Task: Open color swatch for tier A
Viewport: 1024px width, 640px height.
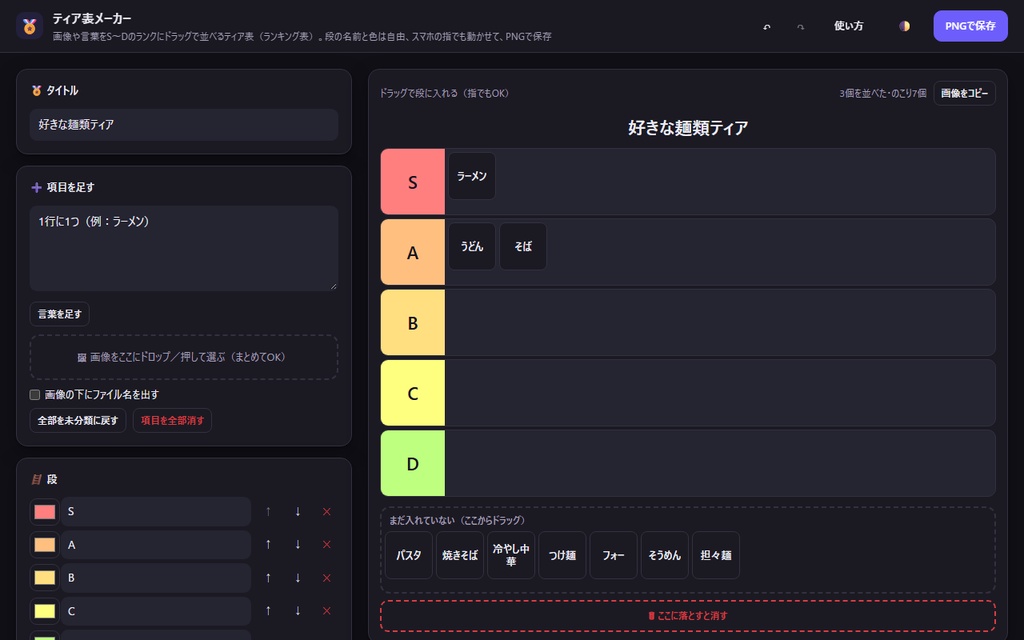Action: click(44, 545)
